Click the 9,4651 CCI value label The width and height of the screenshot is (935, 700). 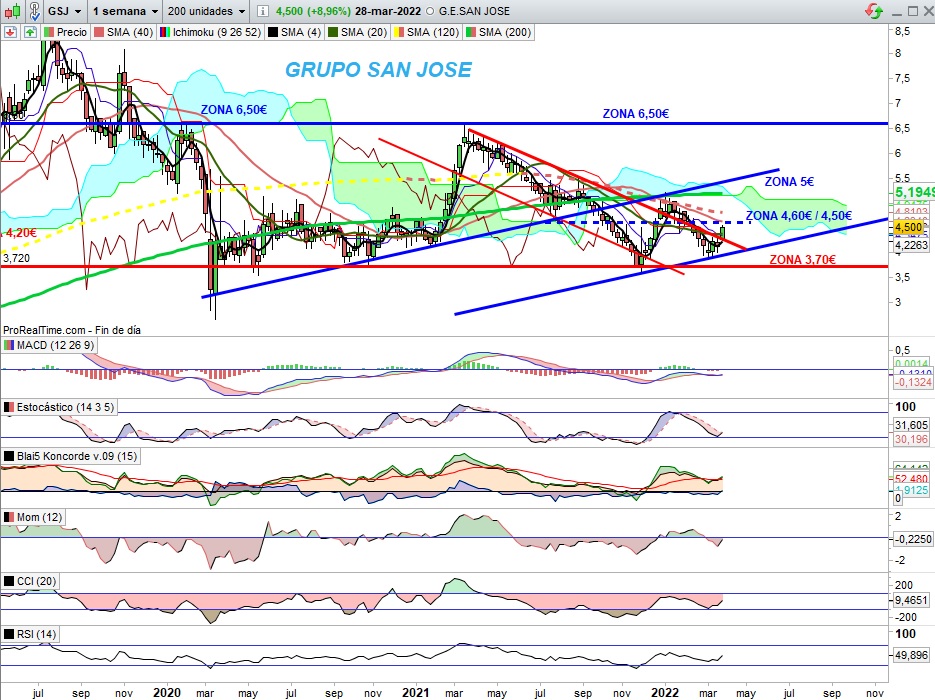912,600
